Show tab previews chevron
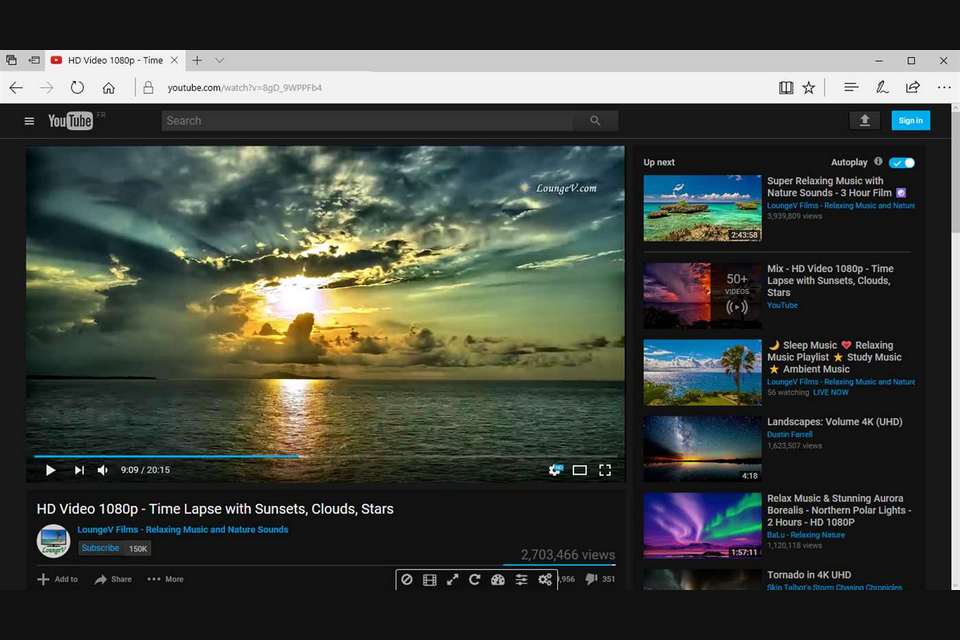The width and height of the screenshot is (960, 640). coord(220,60)
